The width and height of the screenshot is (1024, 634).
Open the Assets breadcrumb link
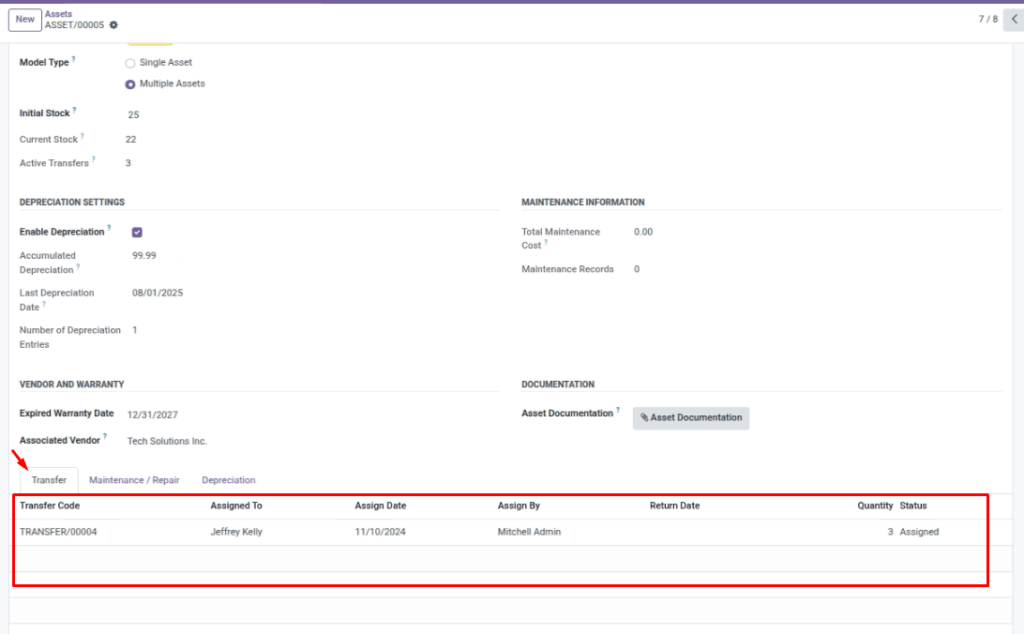[58, 14]
